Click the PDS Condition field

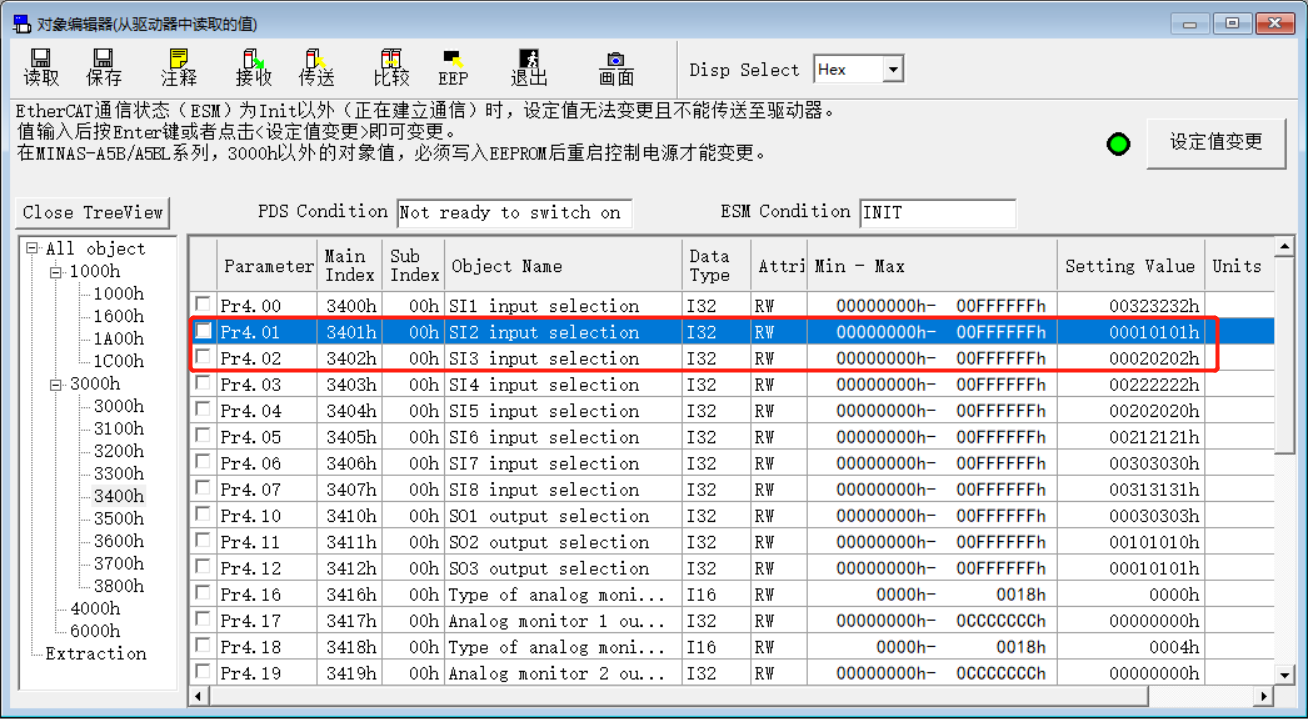tap(514, 213)
